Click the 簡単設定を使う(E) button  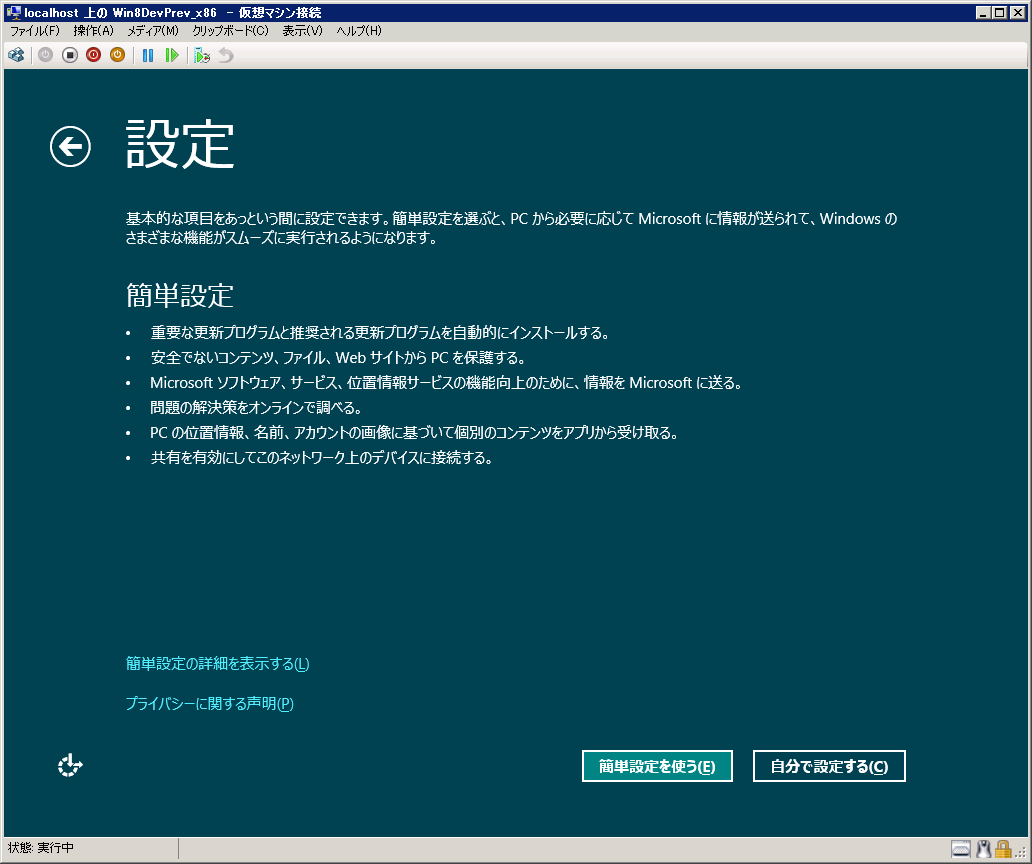(x=657, y=766)
